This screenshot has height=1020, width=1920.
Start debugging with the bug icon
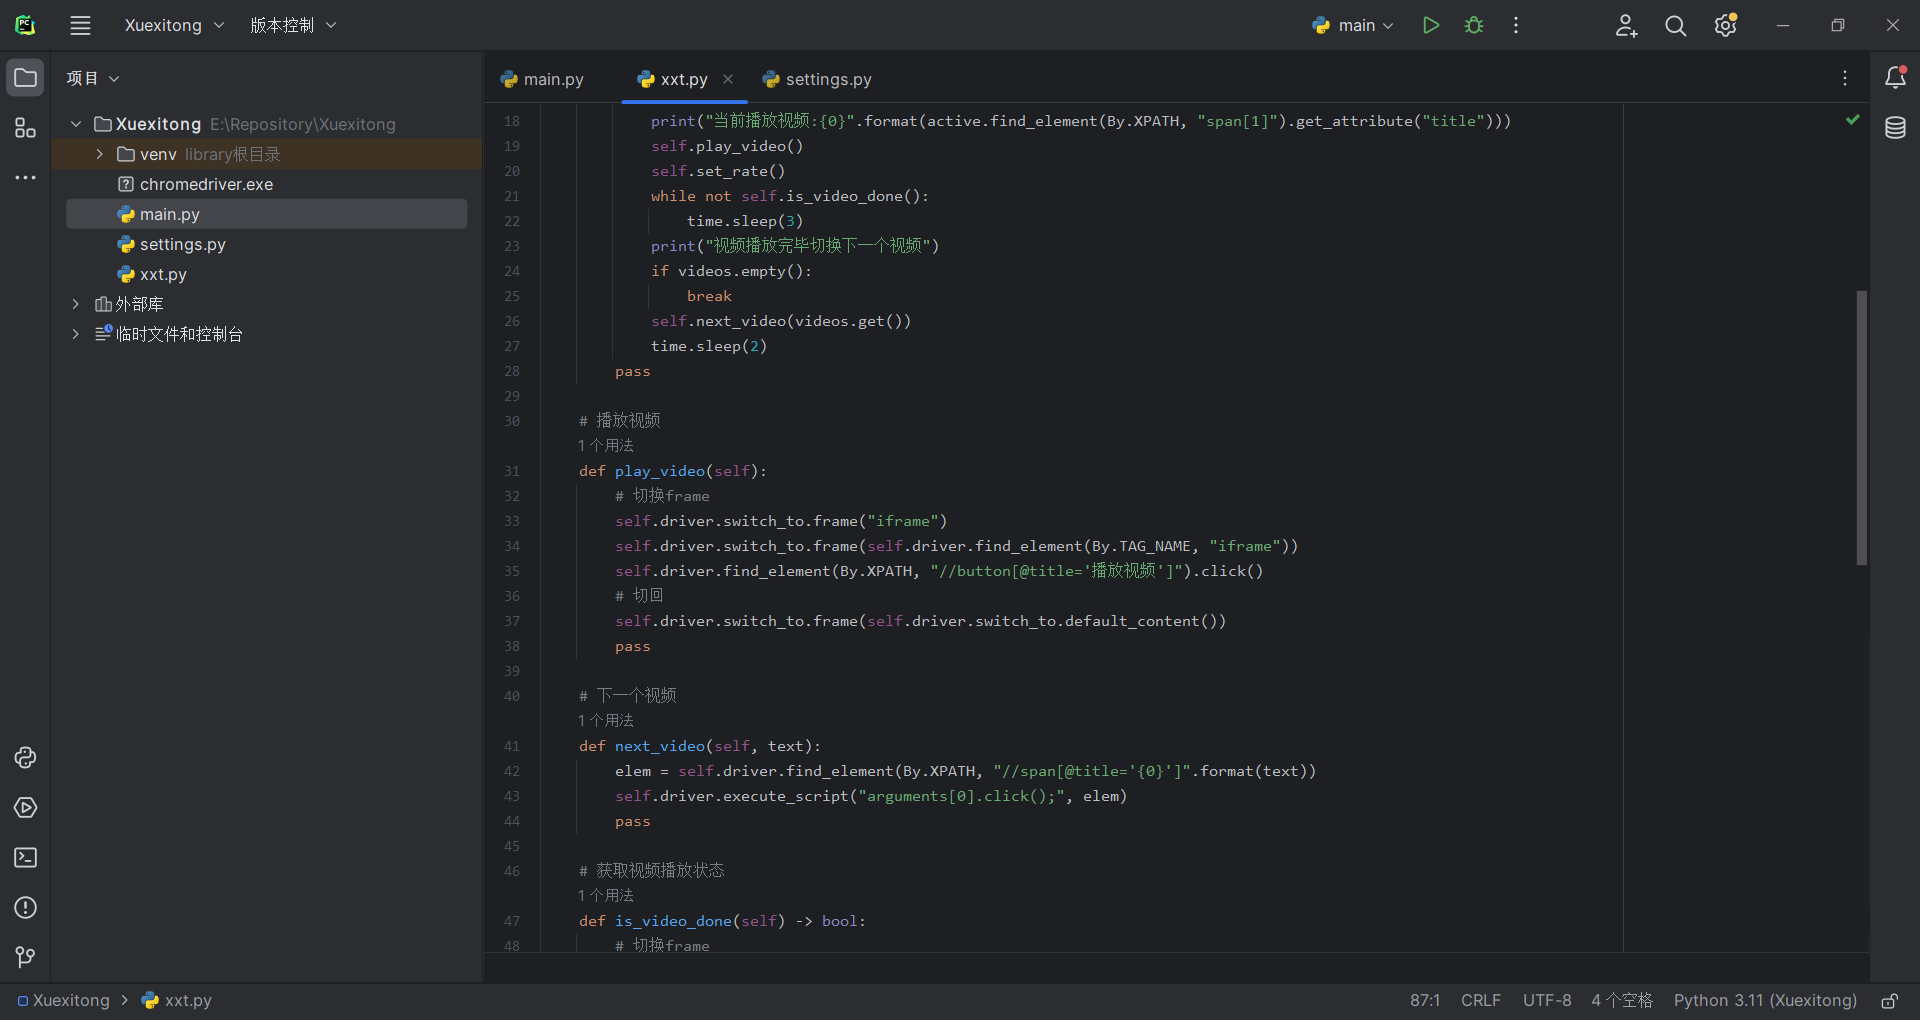(x=1474, y=25)
